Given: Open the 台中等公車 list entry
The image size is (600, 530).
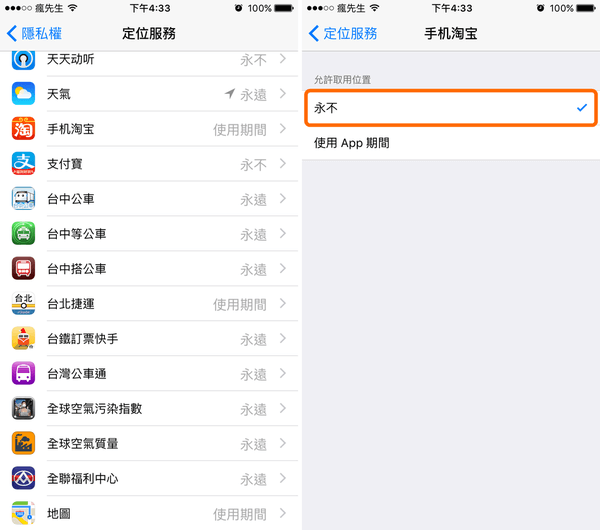Looking at the screenshot, I should 149,234.
